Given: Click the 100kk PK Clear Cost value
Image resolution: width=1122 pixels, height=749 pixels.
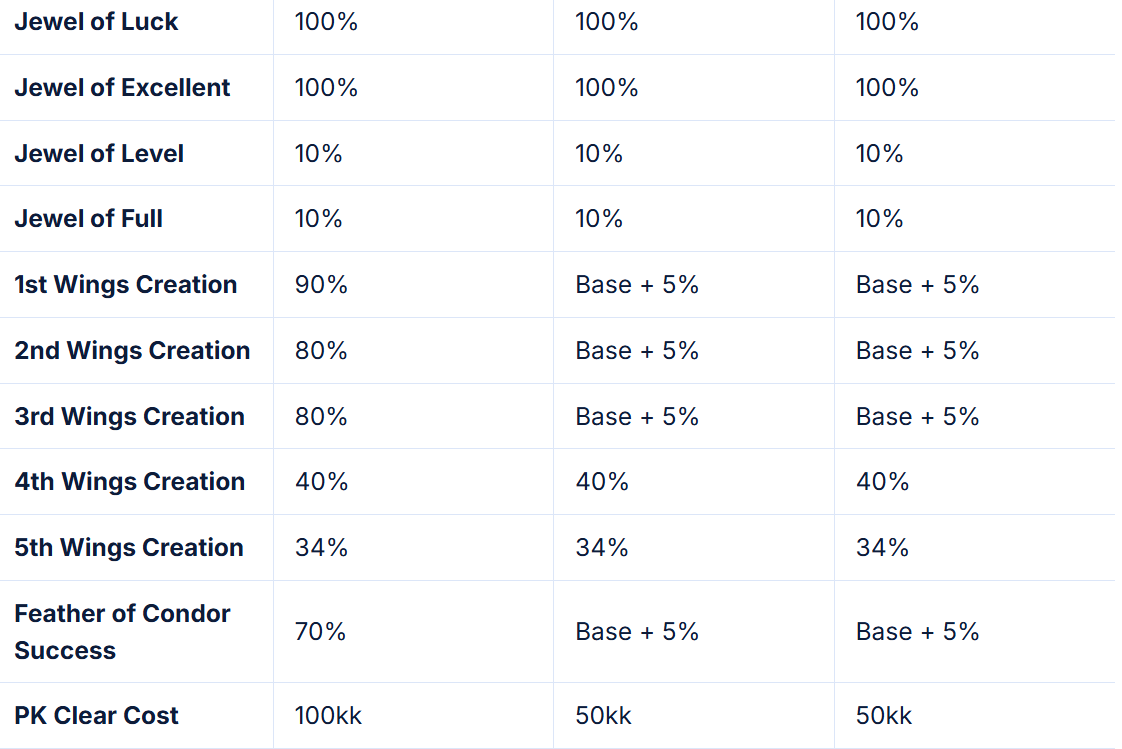Looking at the screenshot, I should pyautogui.click(x=328, y=716).
